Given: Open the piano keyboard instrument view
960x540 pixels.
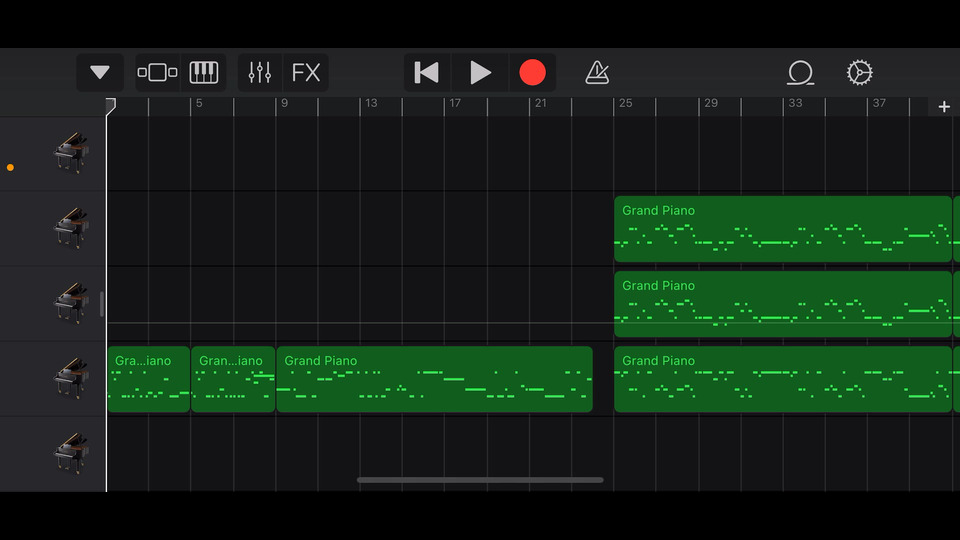Looking at the screenshot, I should click(x=204, y=72).
